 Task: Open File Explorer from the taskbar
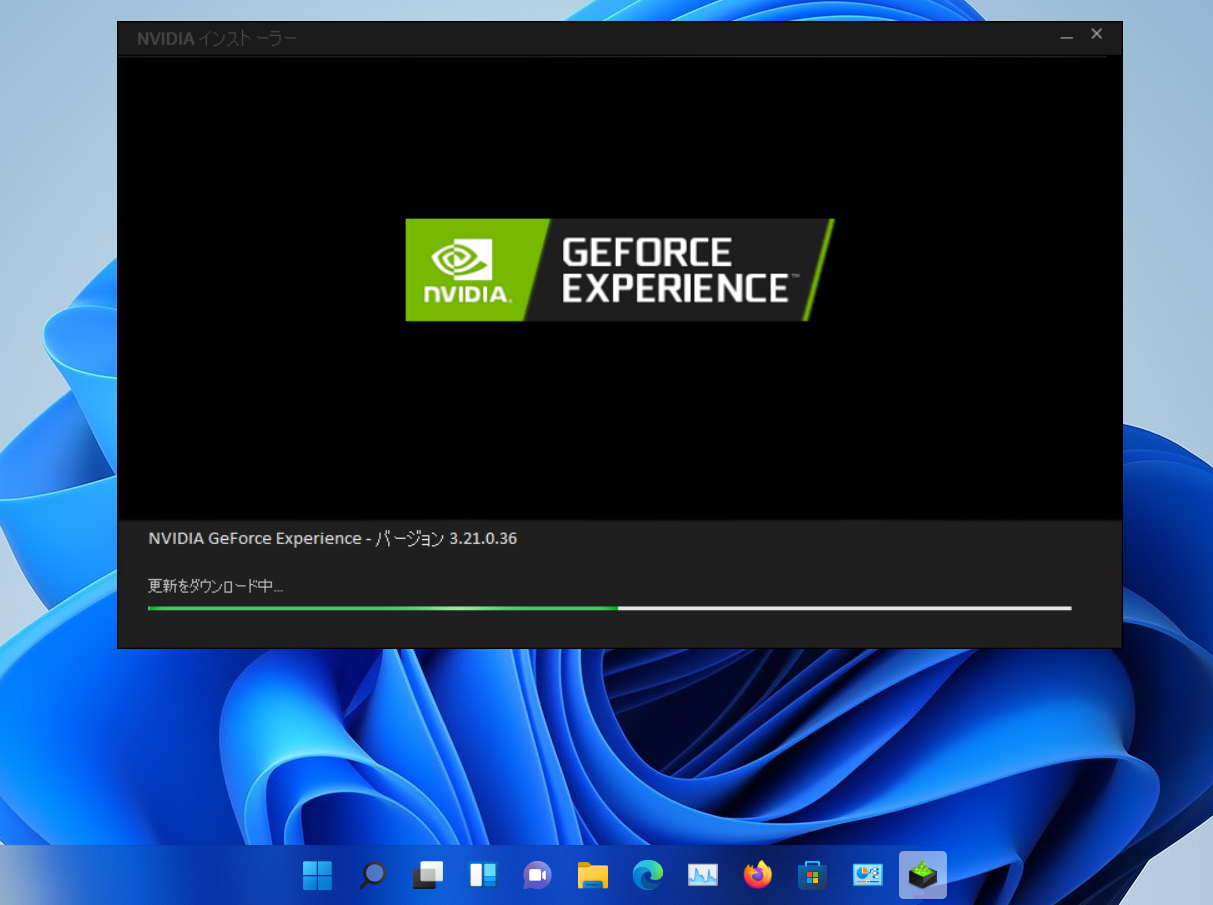[x=592, y=875]
